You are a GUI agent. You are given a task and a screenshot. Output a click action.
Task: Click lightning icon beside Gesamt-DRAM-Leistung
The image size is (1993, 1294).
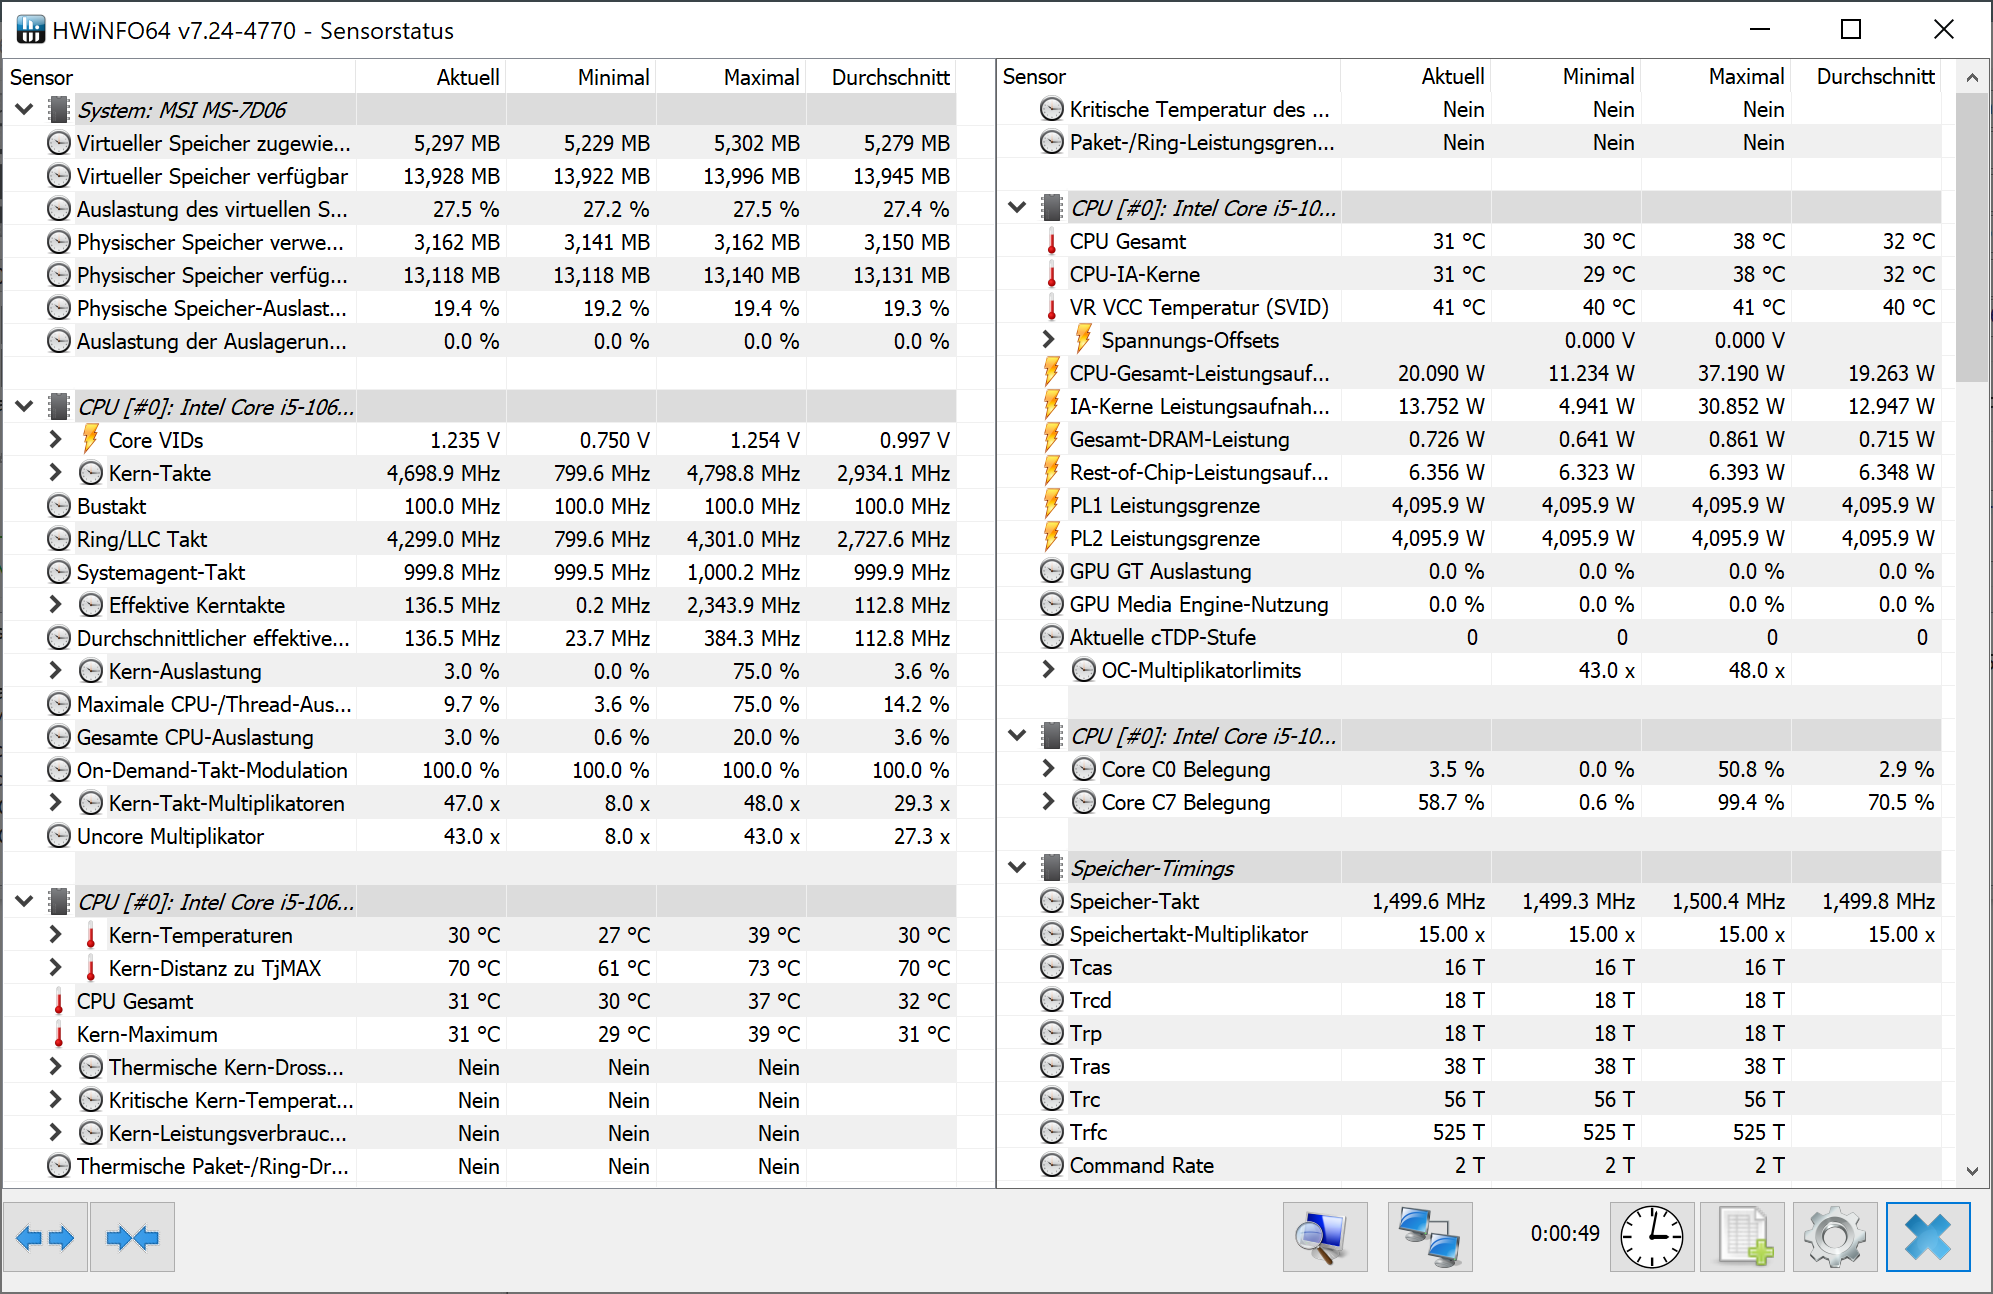(1051, 438)
